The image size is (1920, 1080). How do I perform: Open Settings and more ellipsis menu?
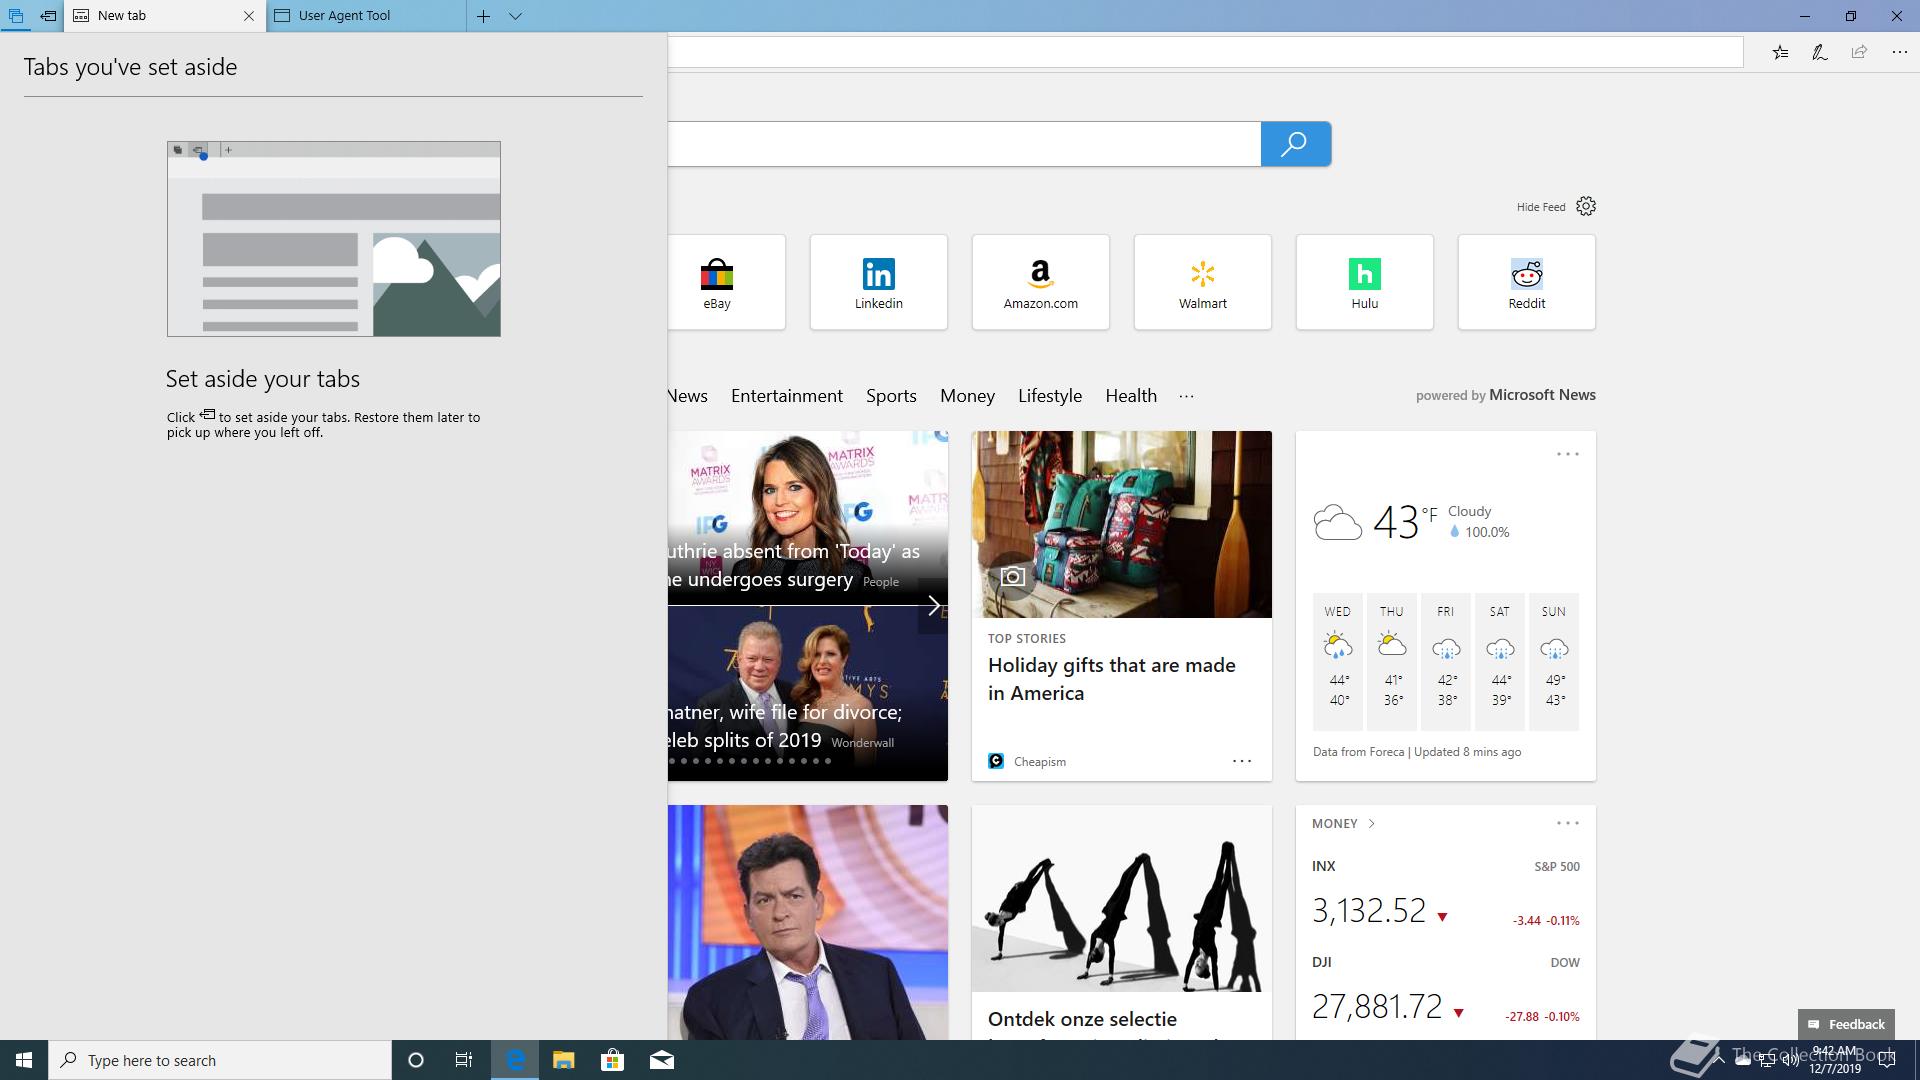coord(1899,52)
